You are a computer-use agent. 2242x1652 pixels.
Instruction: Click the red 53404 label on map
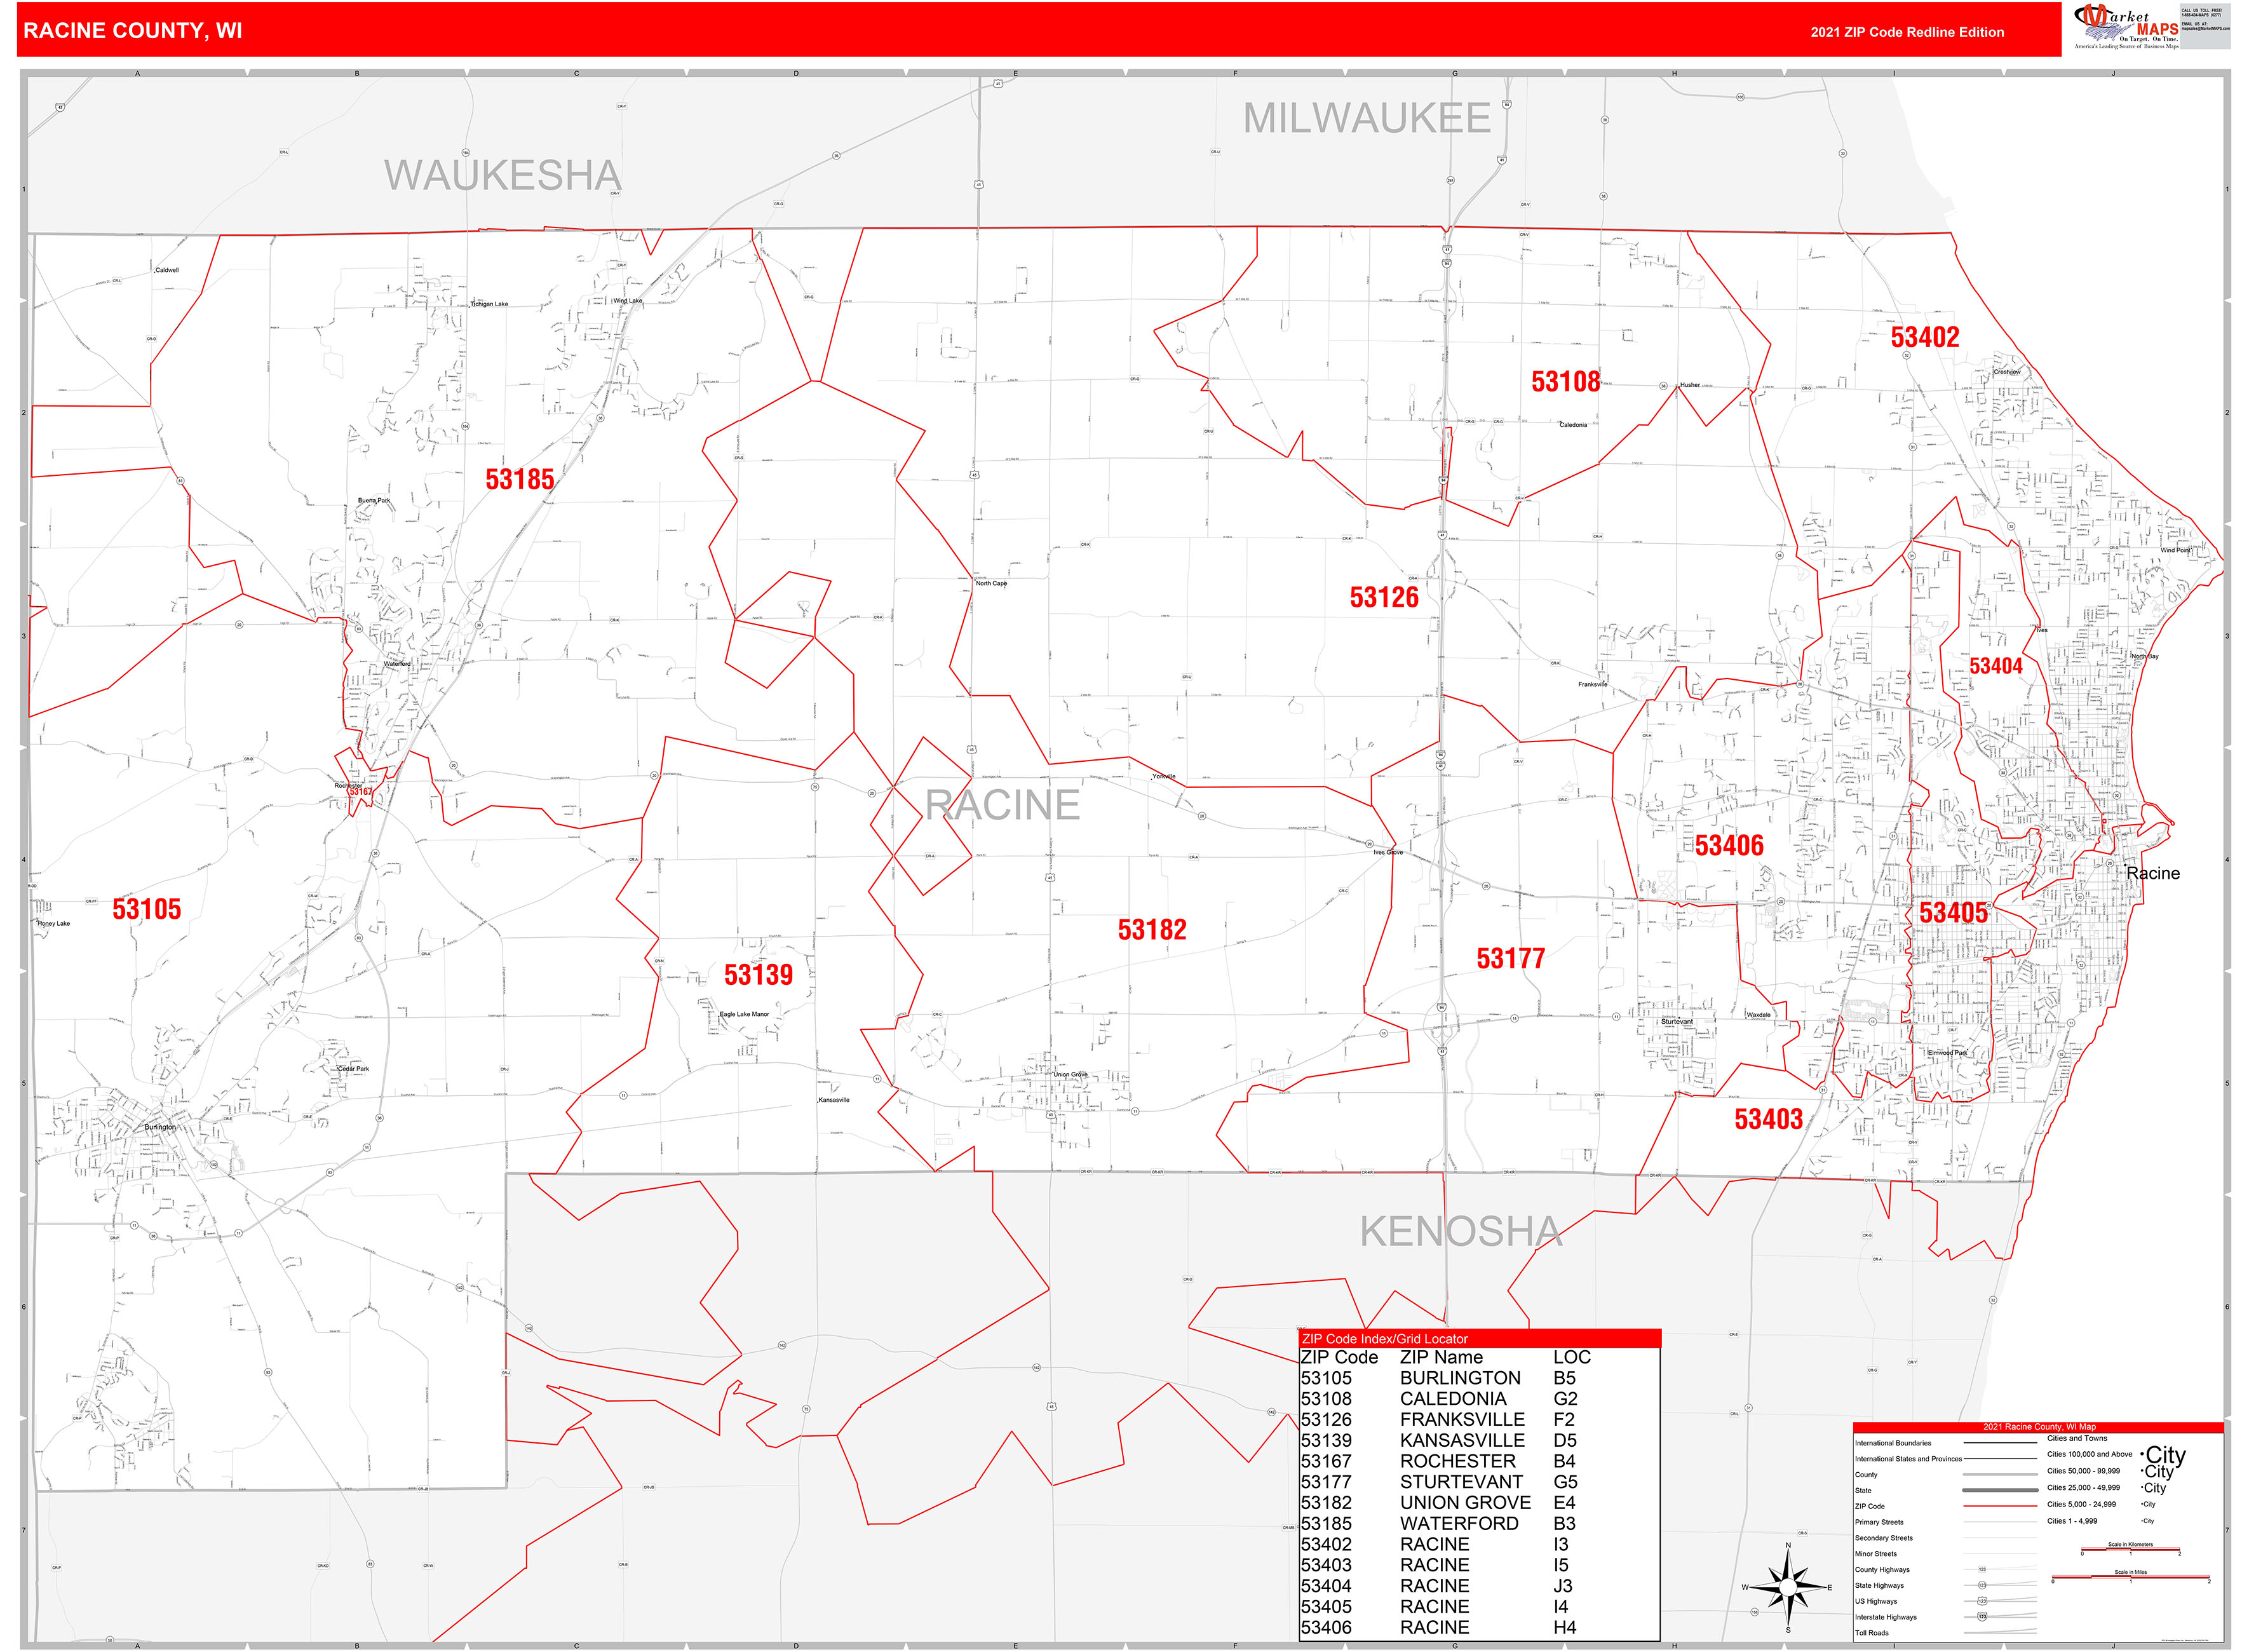[1996, 666]
